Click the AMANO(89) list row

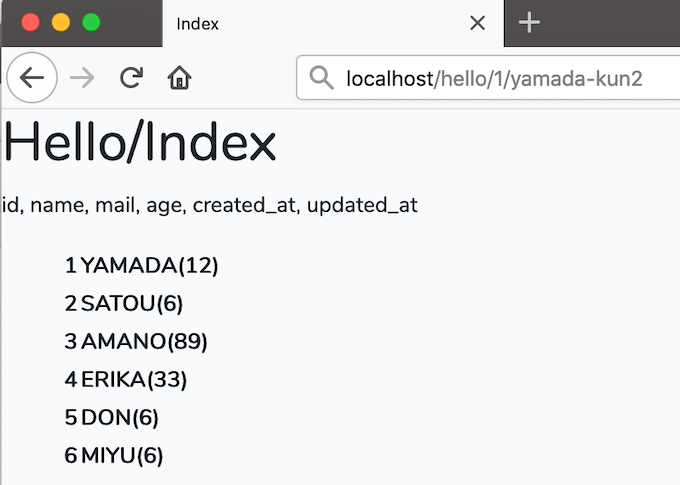tap(136, 341)
